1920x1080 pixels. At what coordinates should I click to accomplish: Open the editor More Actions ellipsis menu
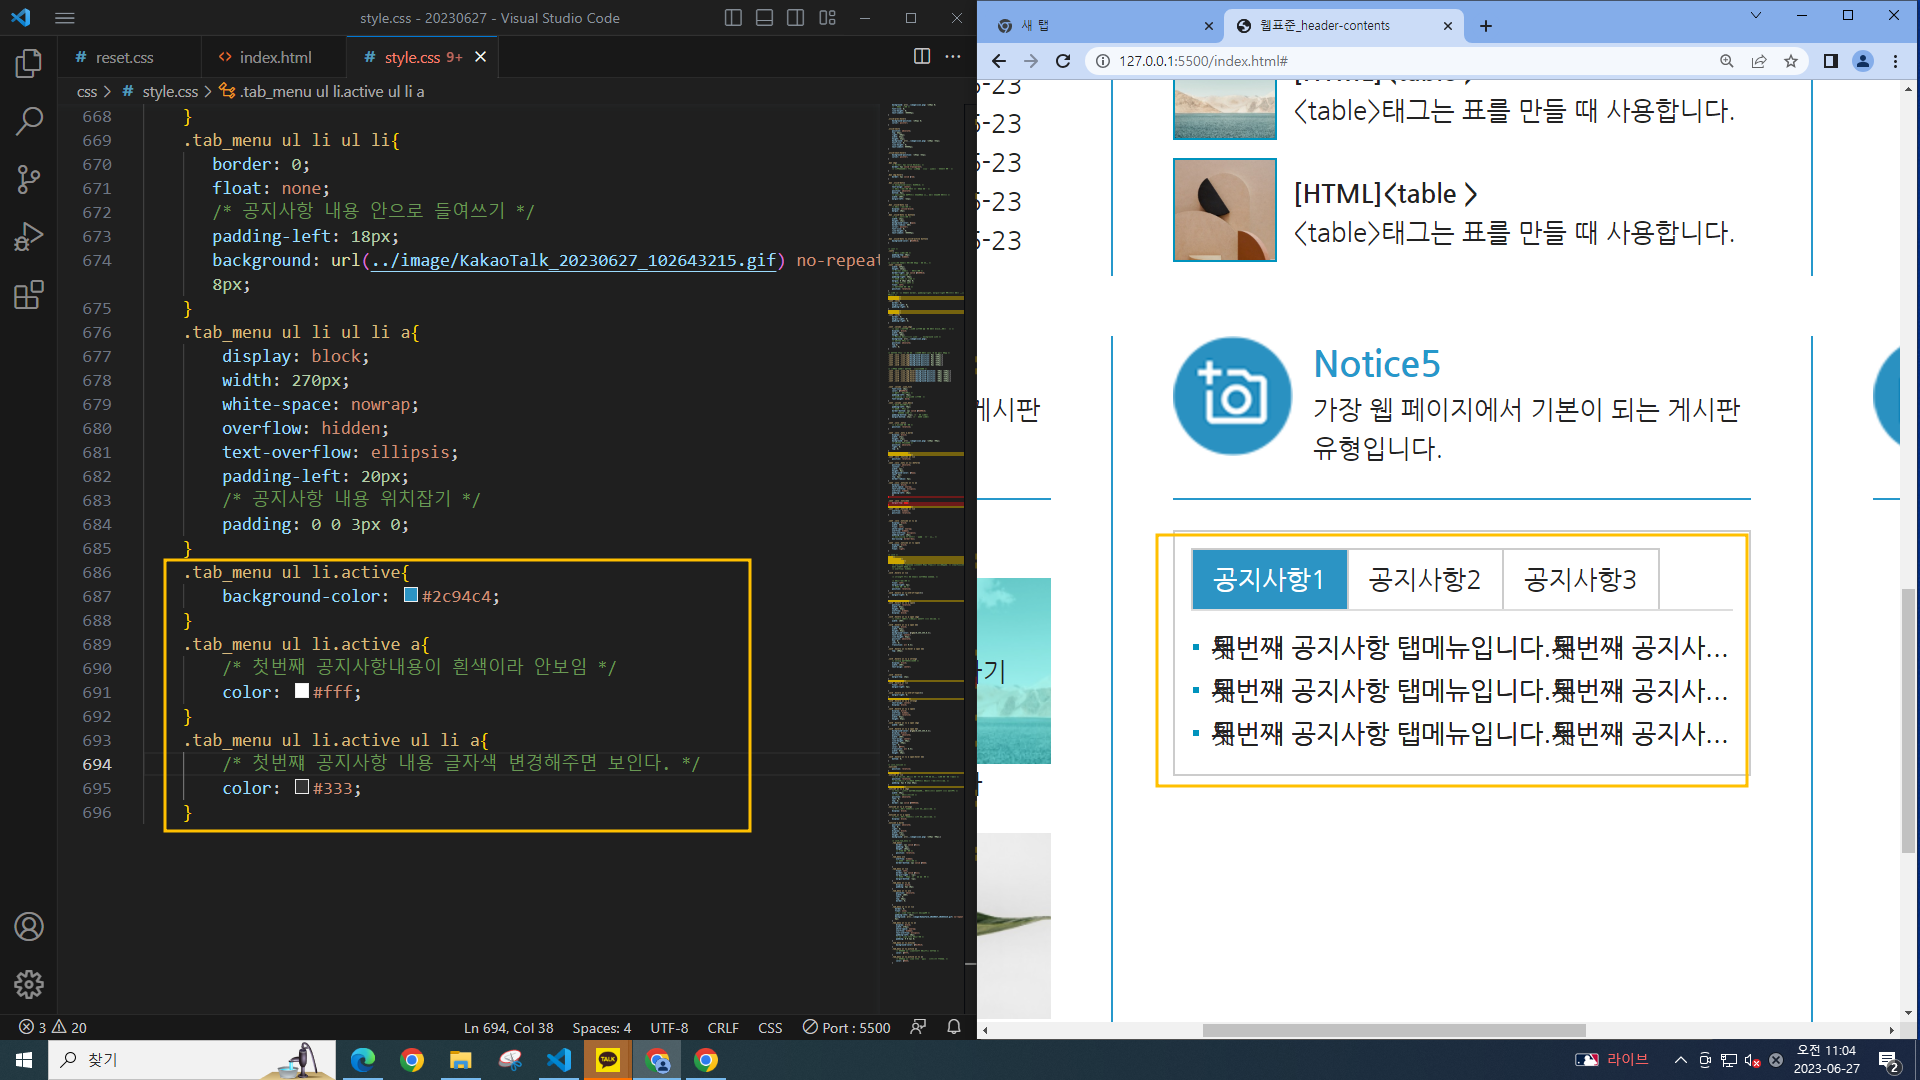pos(953,57)
